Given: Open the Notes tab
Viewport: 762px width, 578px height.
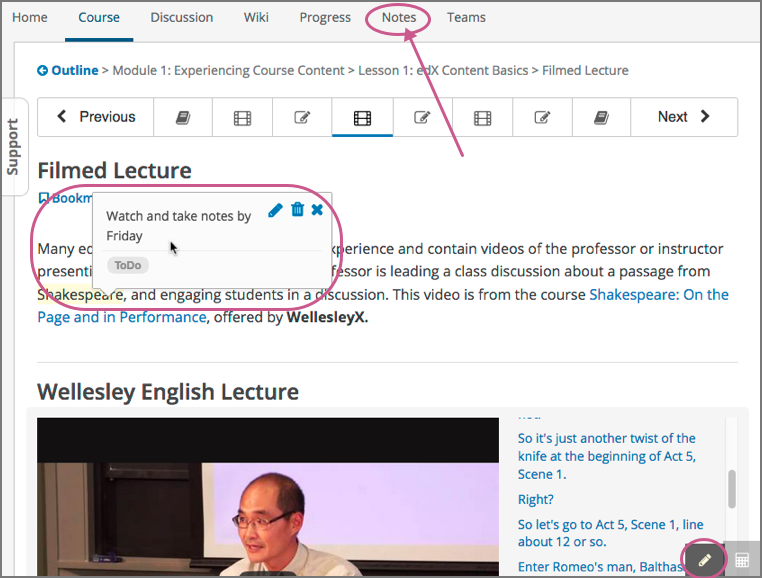Looking at the screenshot, I should (x=399, y=17).
